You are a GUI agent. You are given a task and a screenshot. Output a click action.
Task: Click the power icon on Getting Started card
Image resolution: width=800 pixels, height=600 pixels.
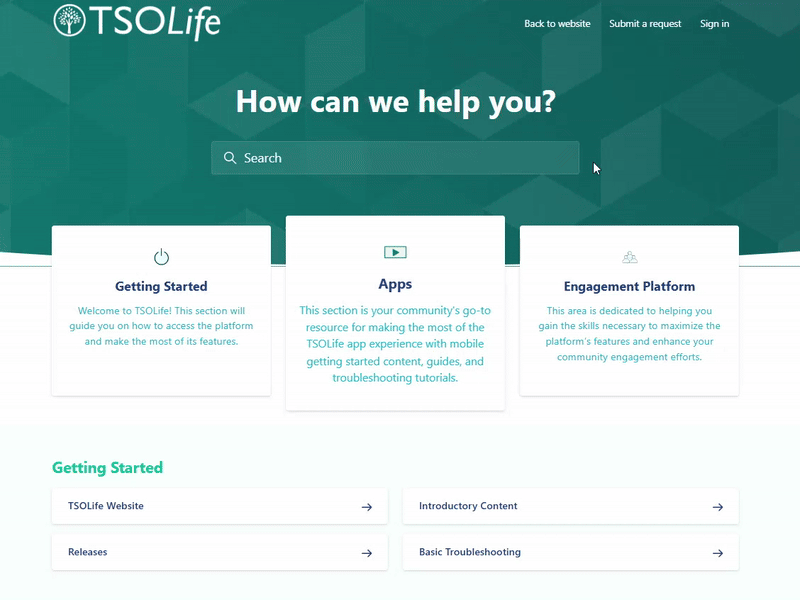point(161,257)
